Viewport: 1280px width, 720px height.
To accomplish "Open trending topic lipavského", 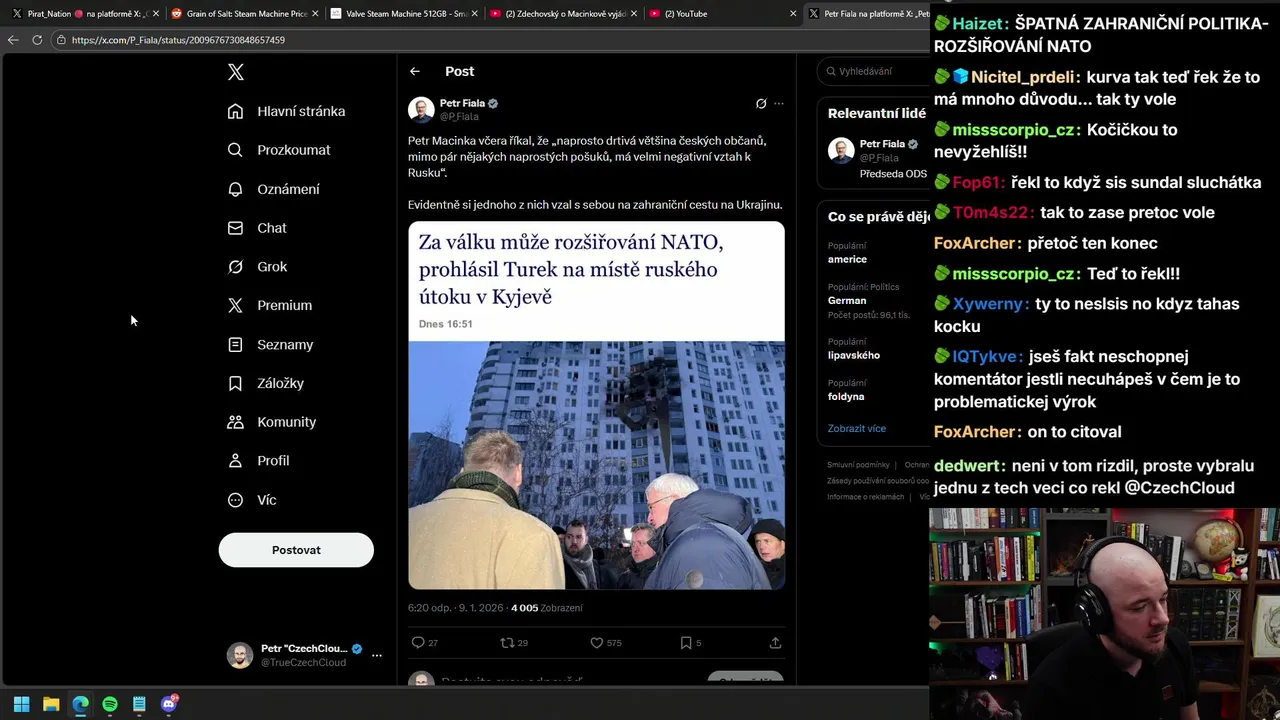I will 854,355.
